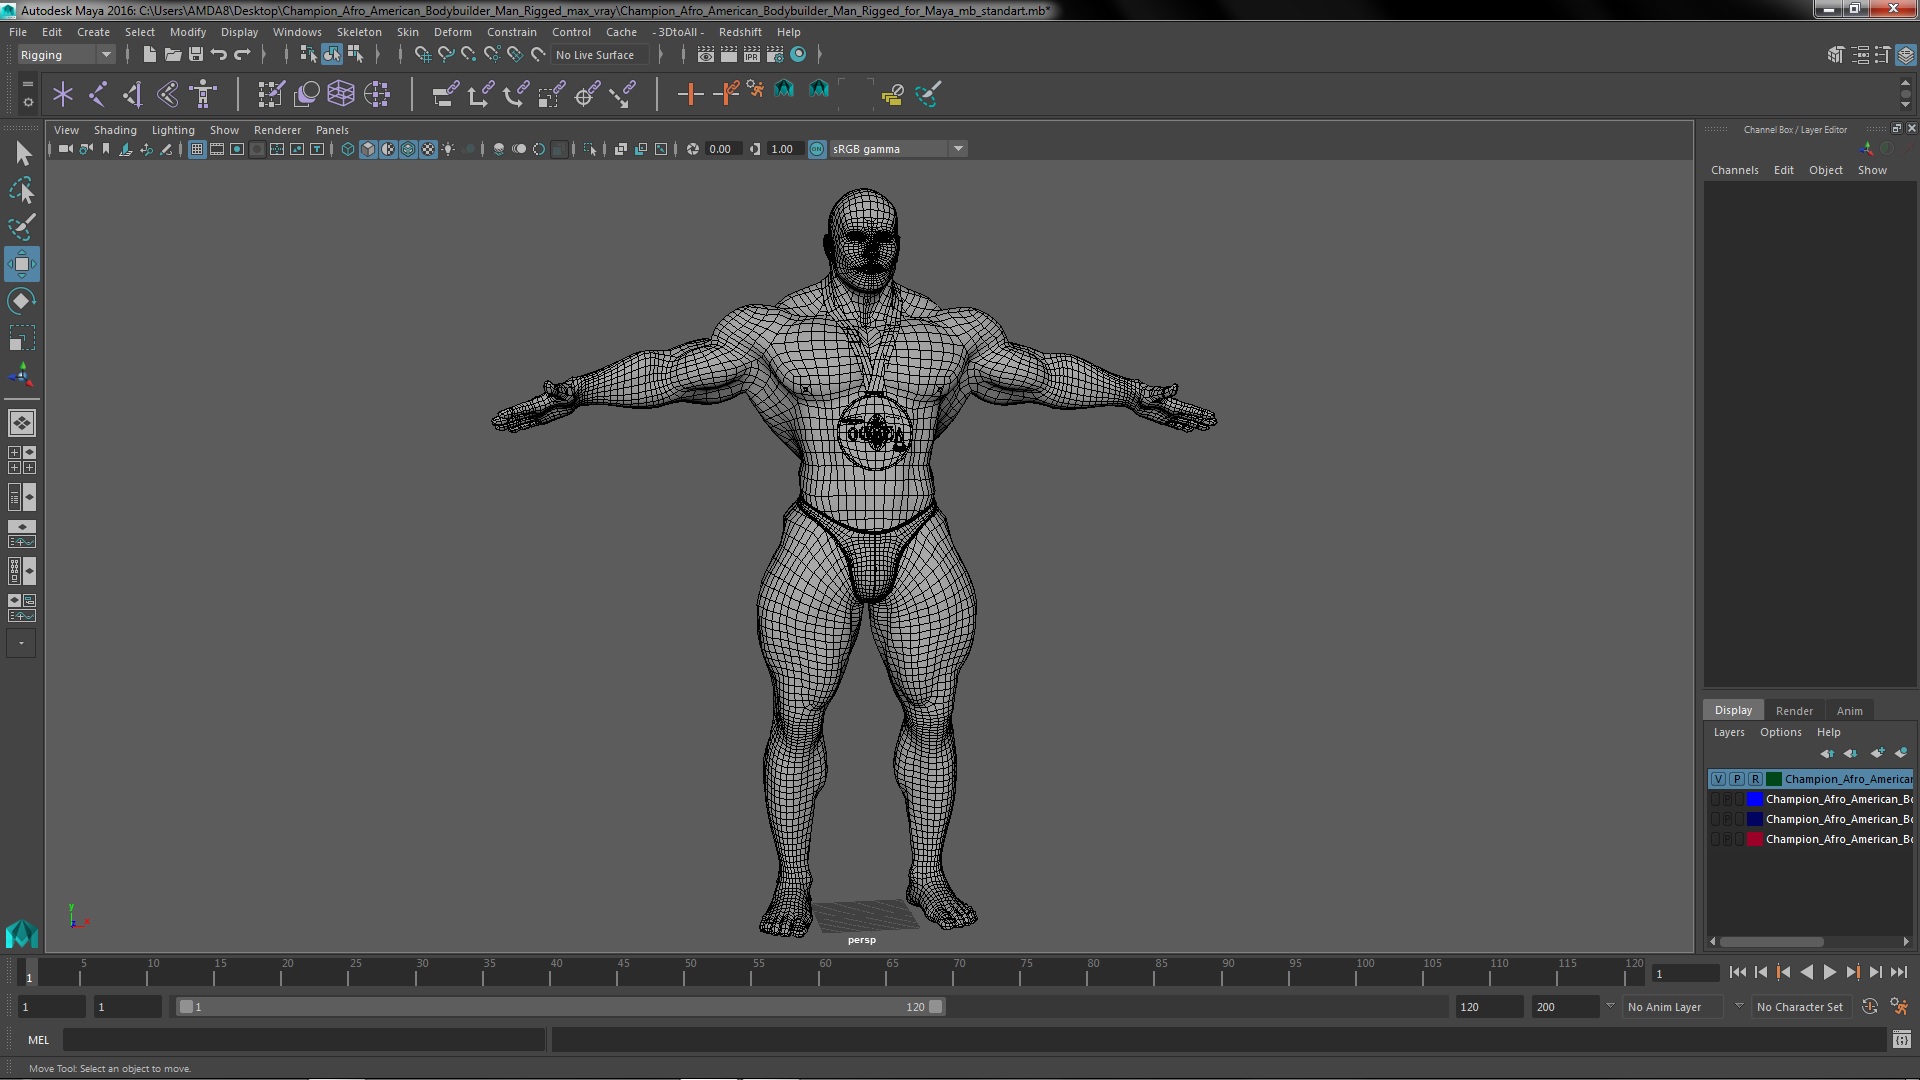
Task: Open the Skeleton menu
Action: 358,32
